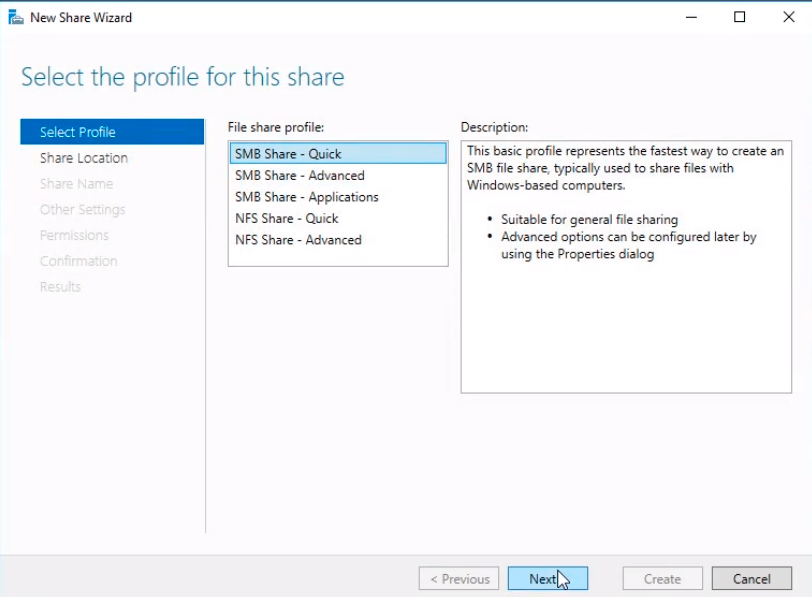812x597 pixels.
Task: Click the Next button
Action: tap(548, 578)
